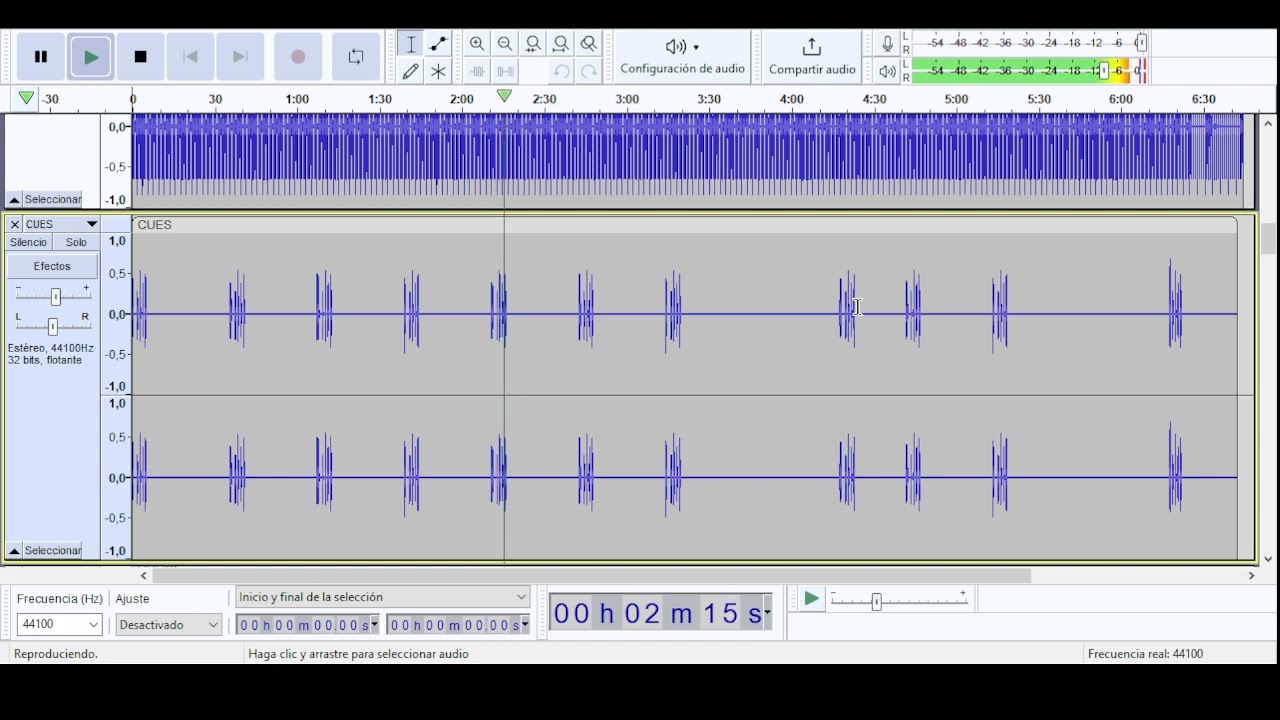
Task: Click the vertical scrollbar down arrow
Action: point(1268,559)
